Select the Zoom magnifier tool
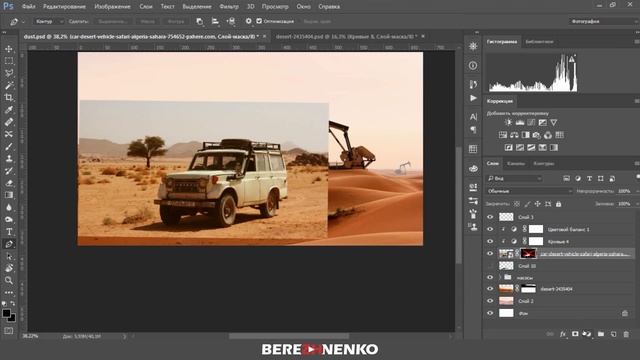Viewport: 640px width, 360px height. 9,280
